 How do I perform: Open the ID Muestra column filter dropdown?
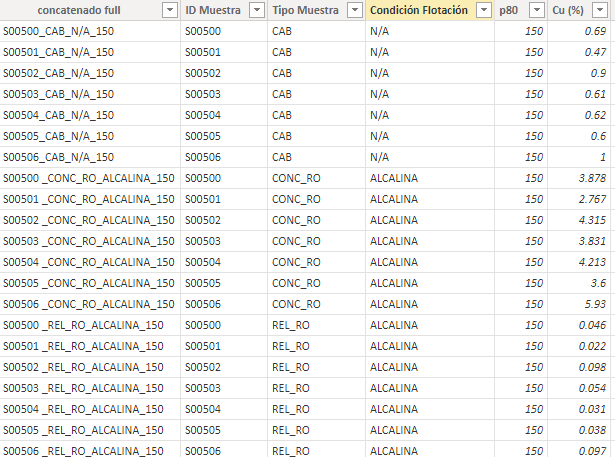point(257,10)
